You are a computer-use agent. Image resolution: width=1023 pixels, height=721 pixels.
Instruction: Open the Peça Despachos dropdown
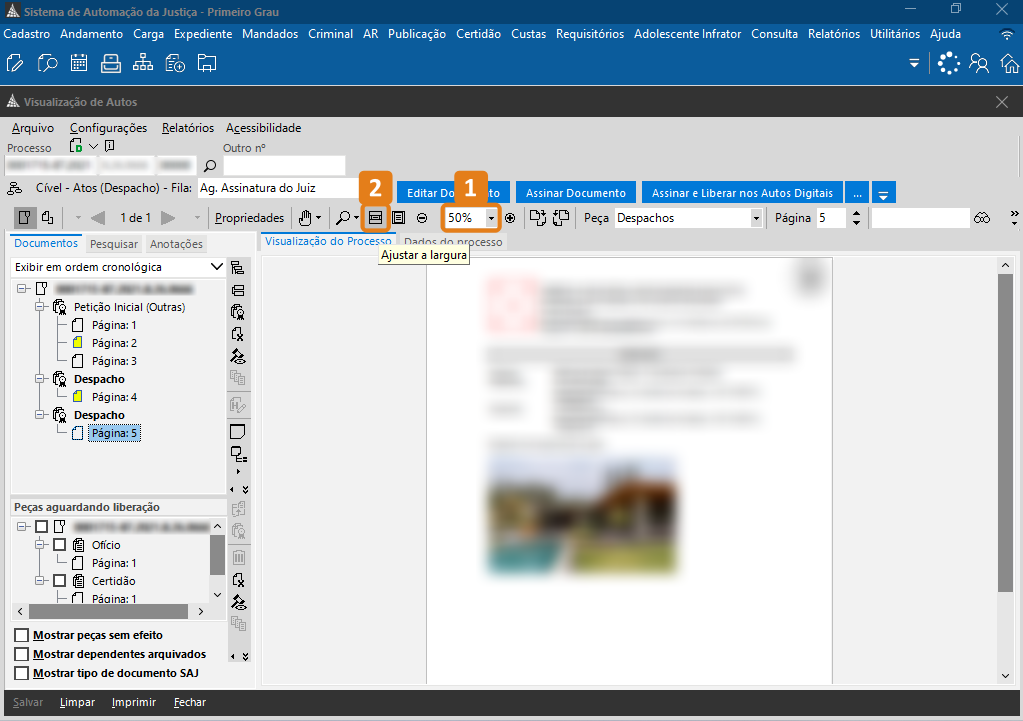[x=756, y=218]
